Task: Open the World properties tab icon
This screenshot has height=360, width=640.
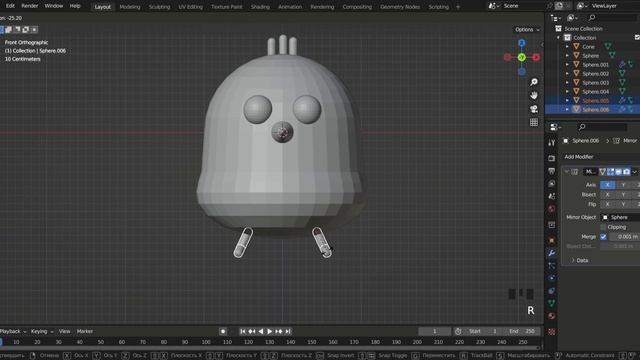Action: [551, 209]
